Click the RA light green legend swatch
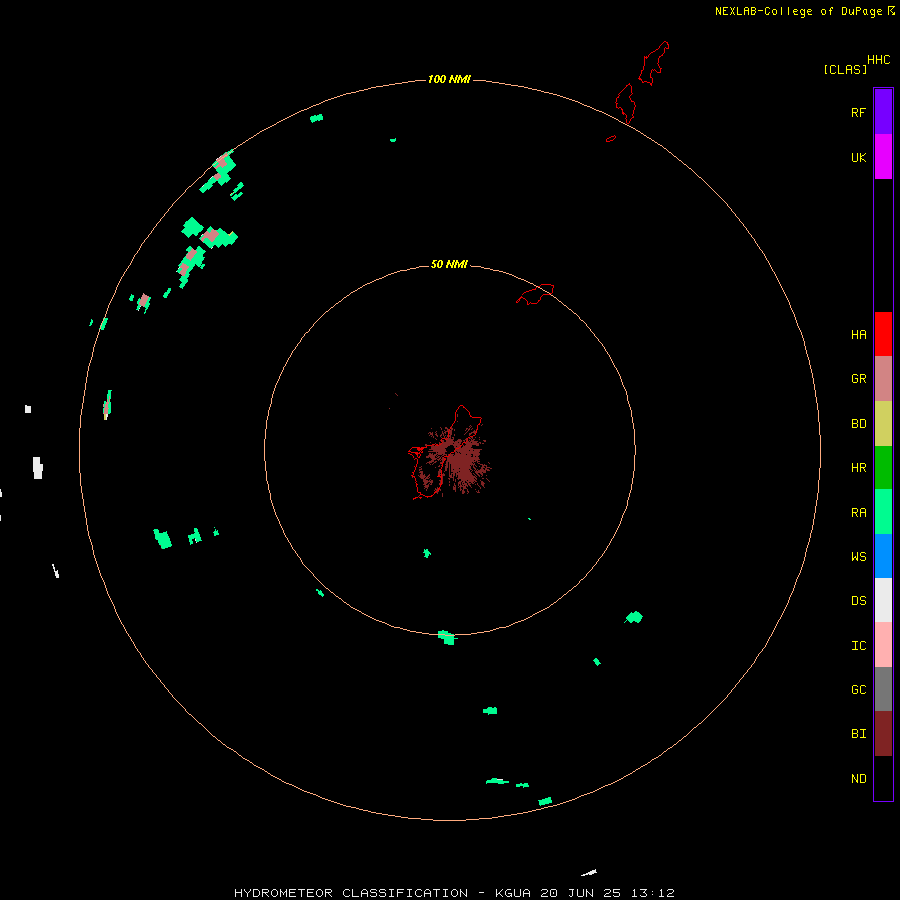The width and height of the screenshot is (900, 900). click(x=883, y=512)
